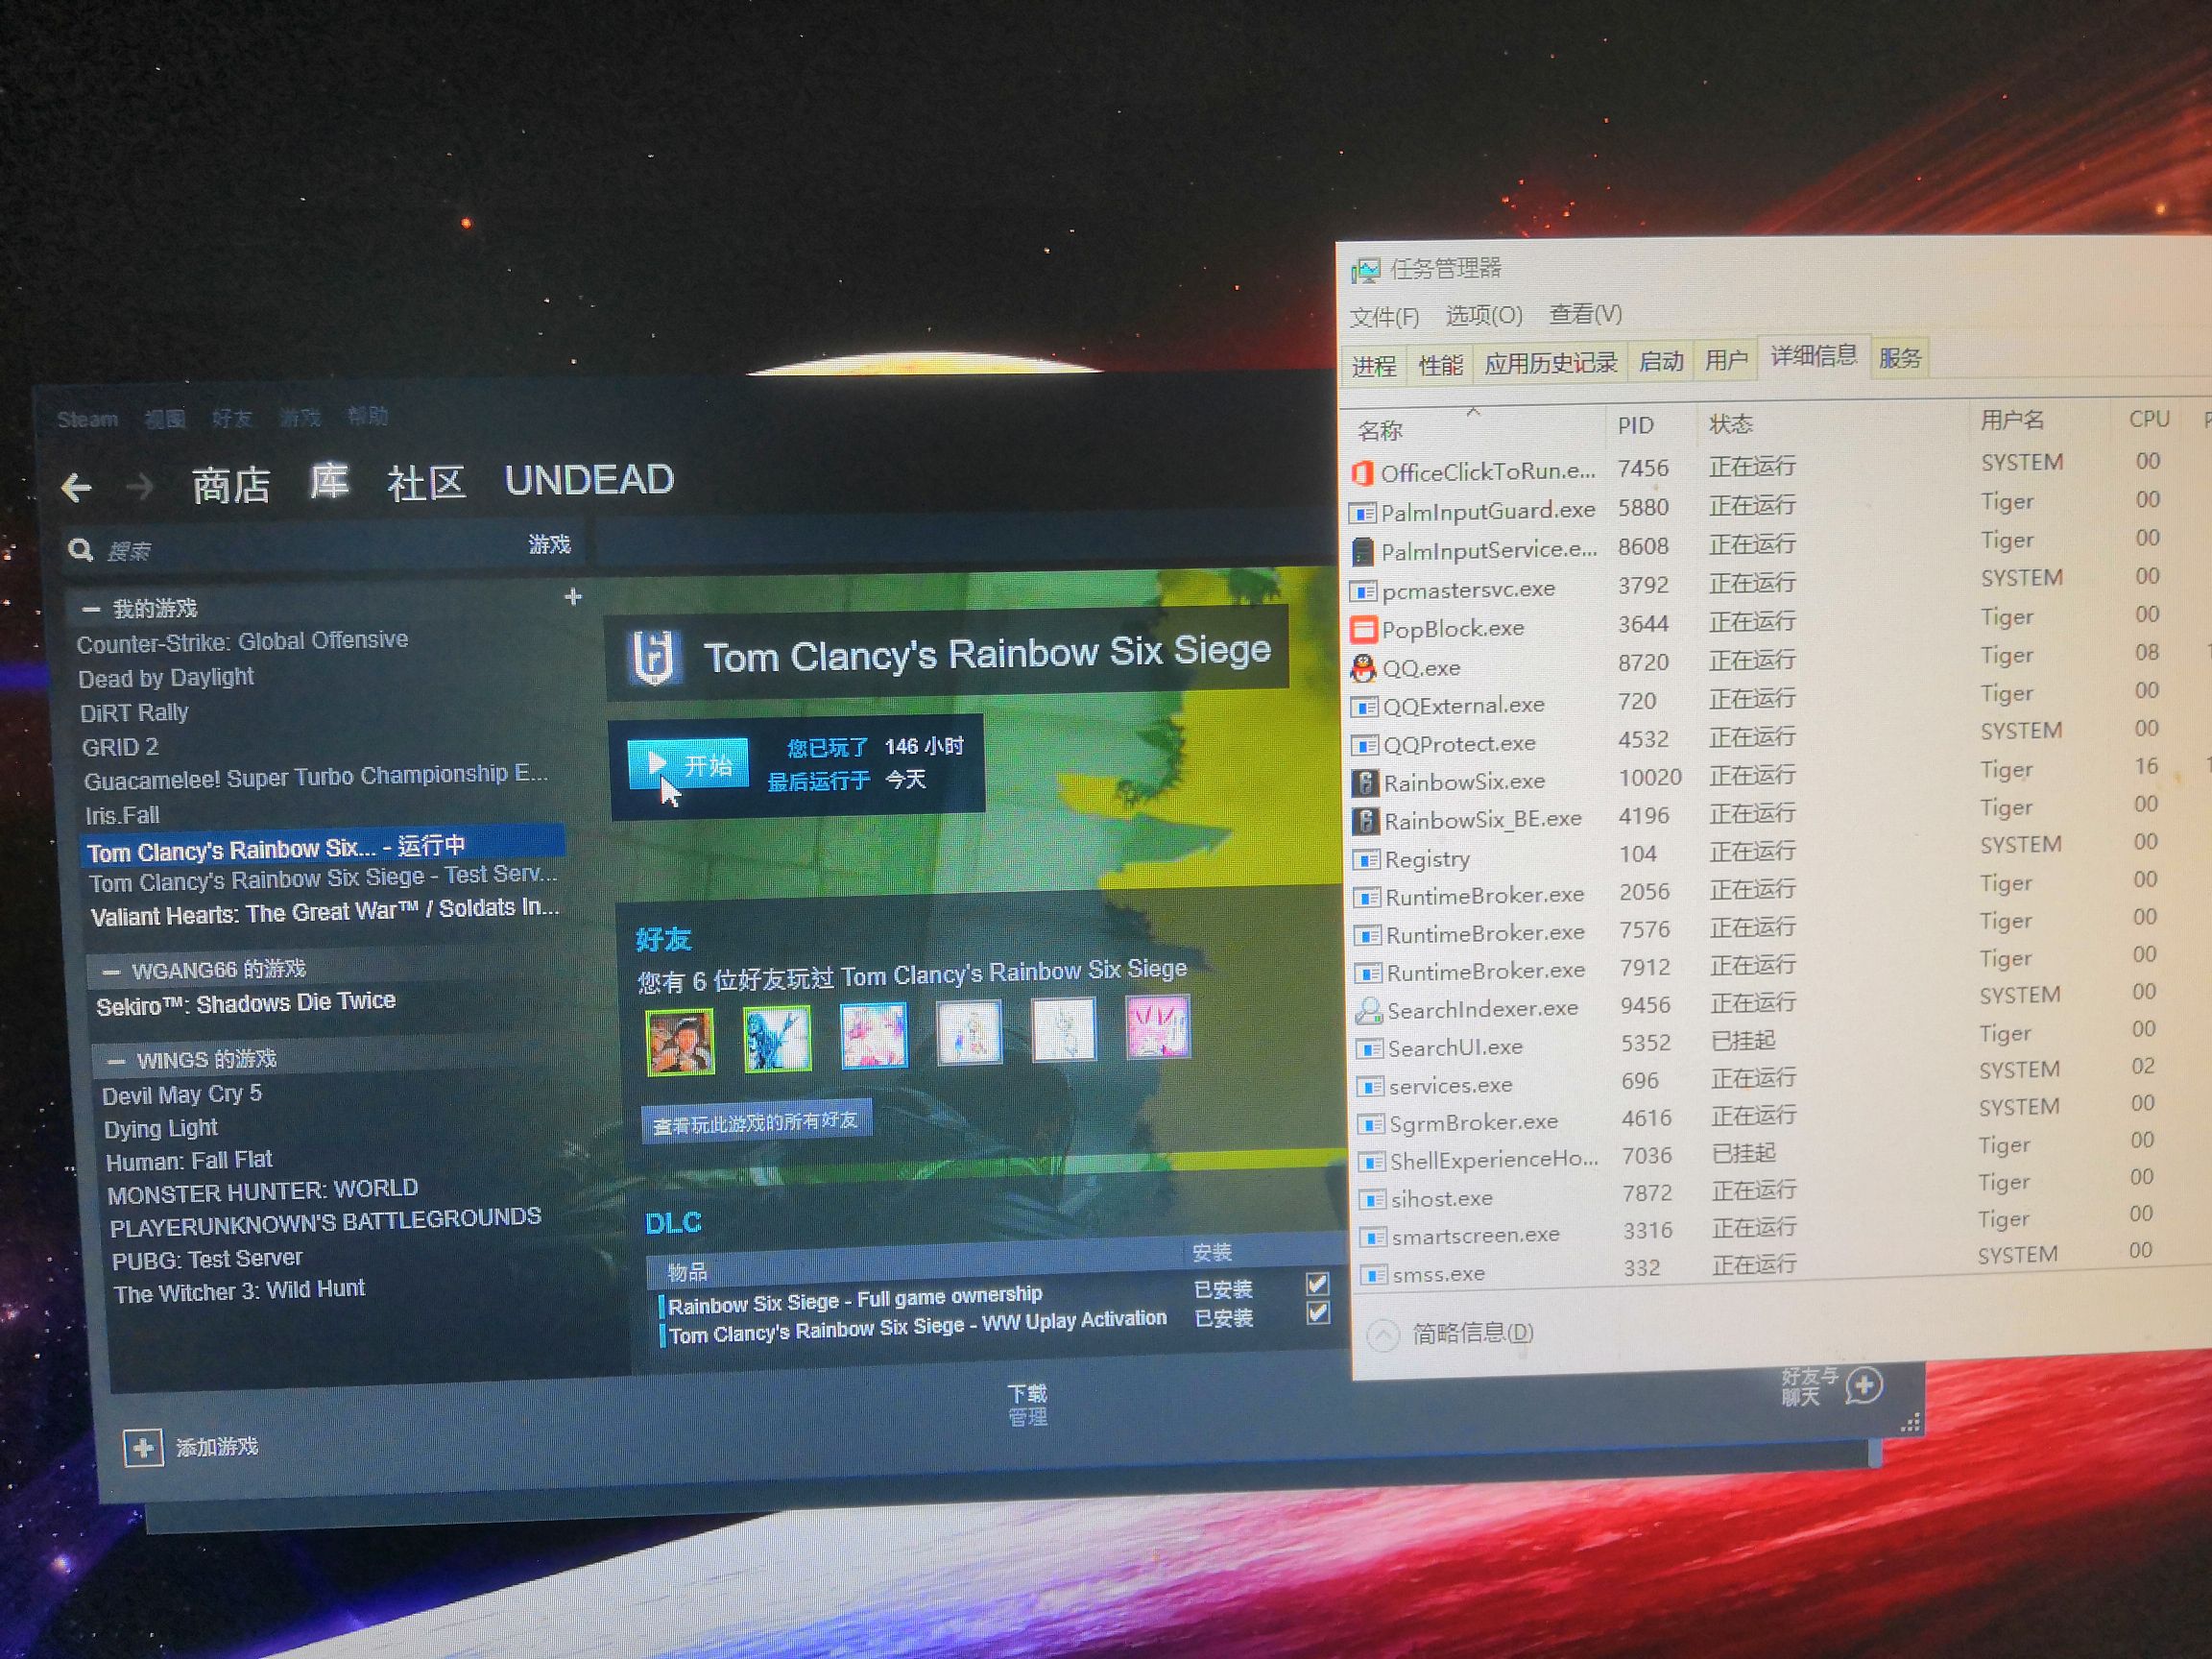Viewport: 2212px width, 1659px height.
Task: Open the second friend avatar thumbnail
Action: click(777, 1038)
